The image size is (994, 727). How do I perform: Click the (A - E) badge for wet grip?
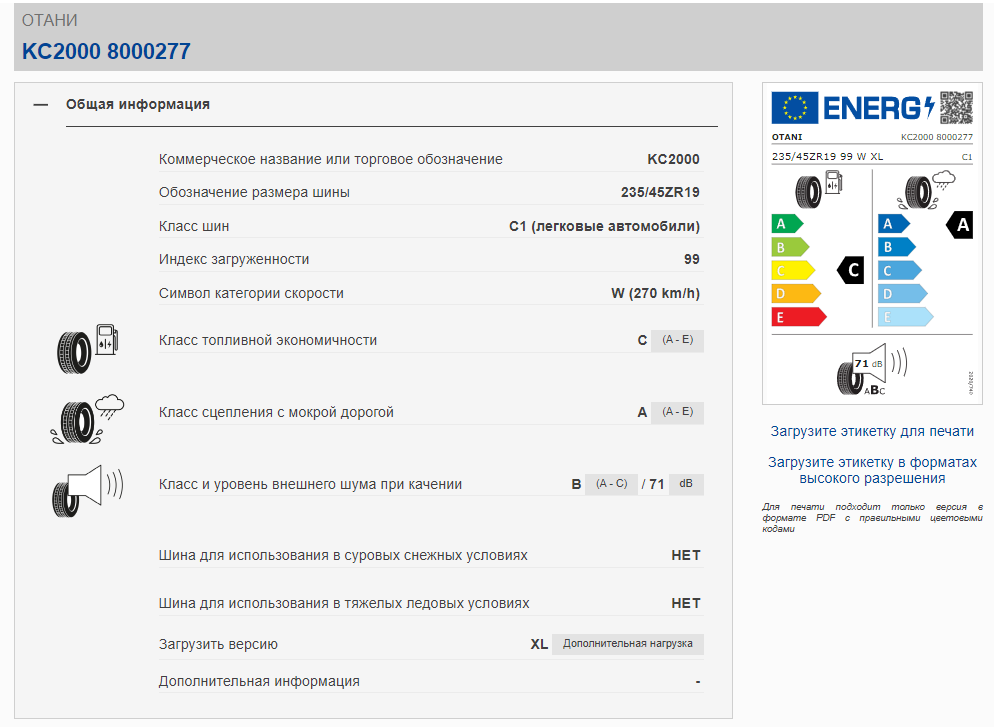pyautogui.click(x=677, y=412)
